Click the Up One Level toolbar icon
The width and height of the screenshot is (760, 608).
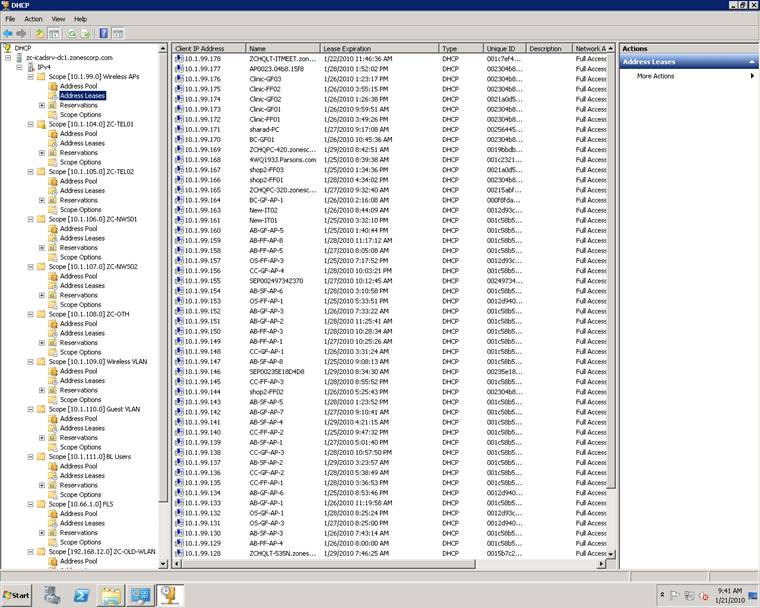pyautogui.click(x=39, y=33)
